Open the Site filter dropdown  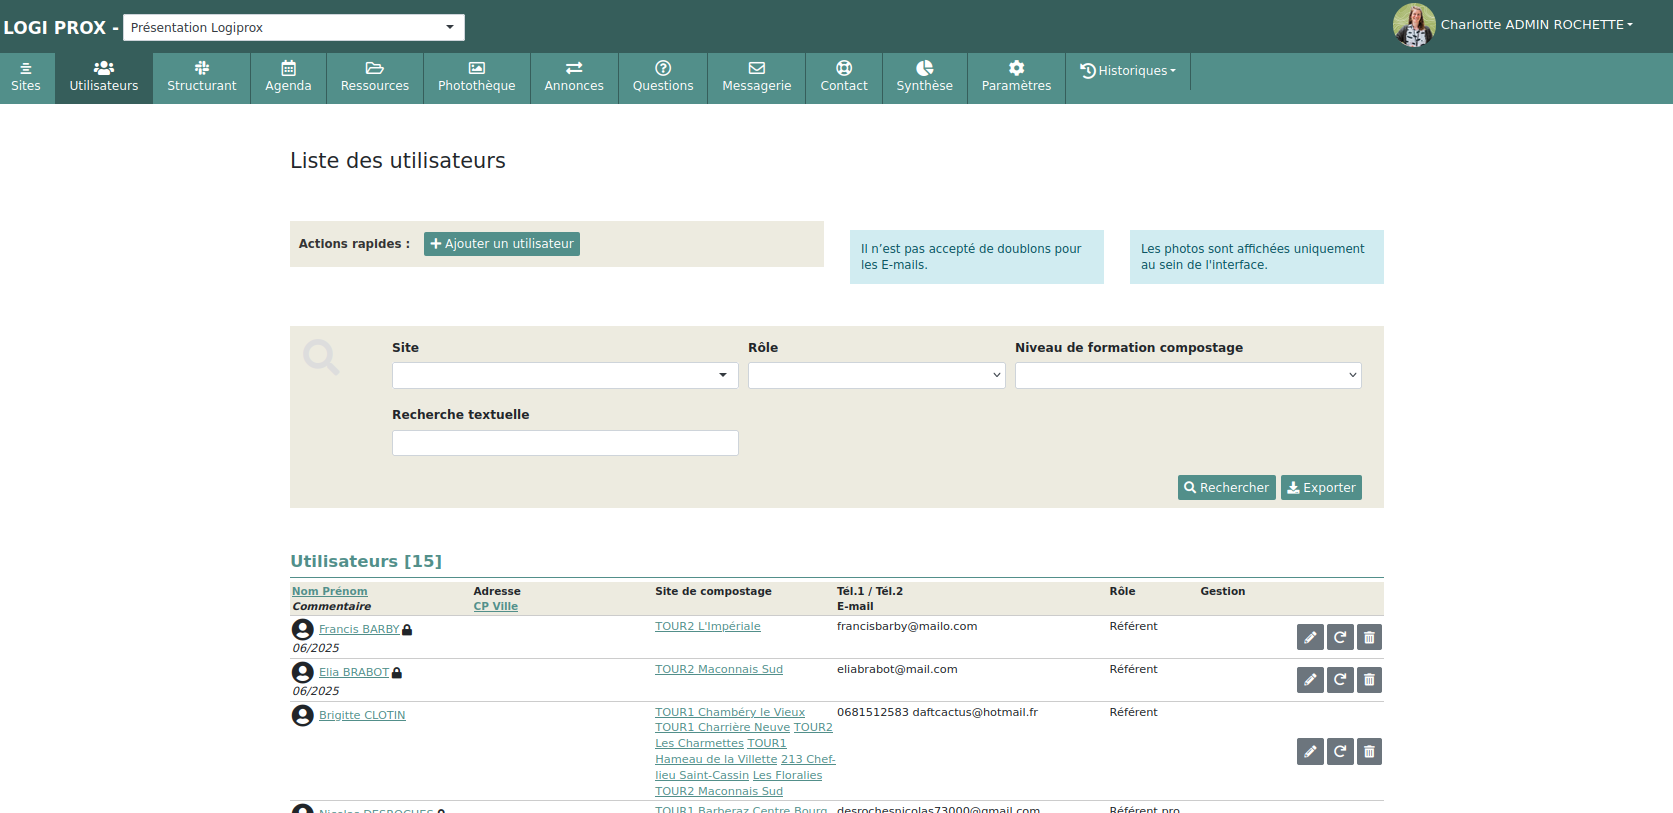tap(565, 375)
